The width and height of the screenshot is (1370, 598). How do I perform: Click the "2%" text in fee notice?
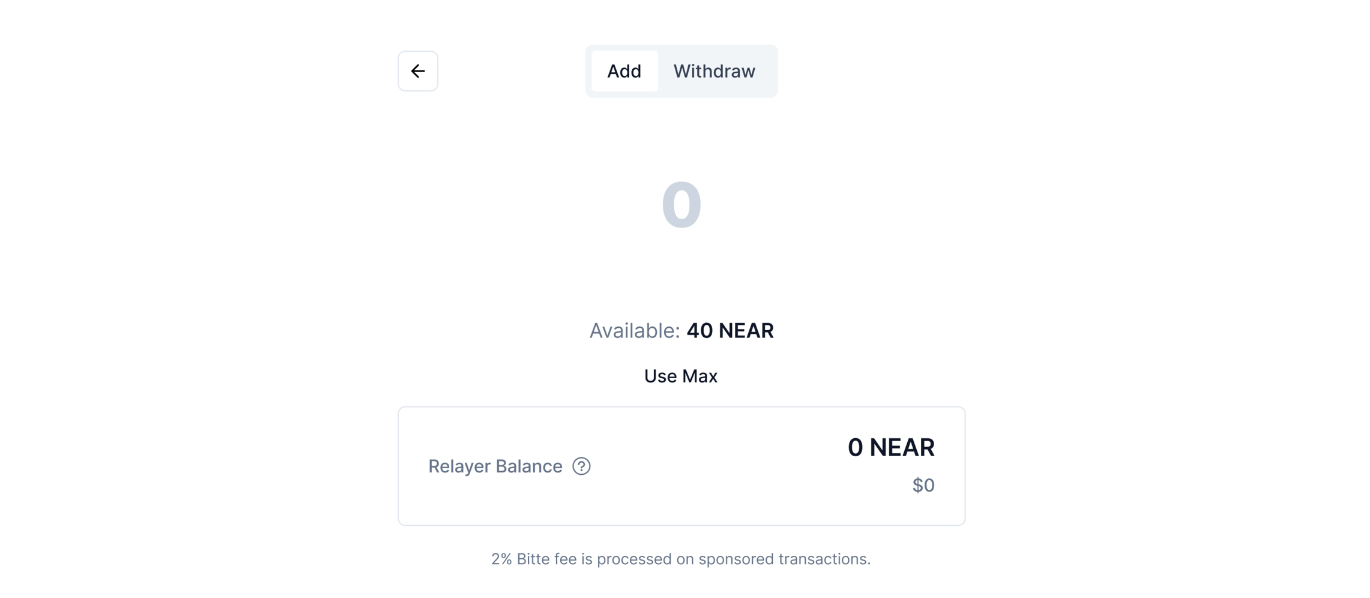pyautogui.click(x=501, y=559)
